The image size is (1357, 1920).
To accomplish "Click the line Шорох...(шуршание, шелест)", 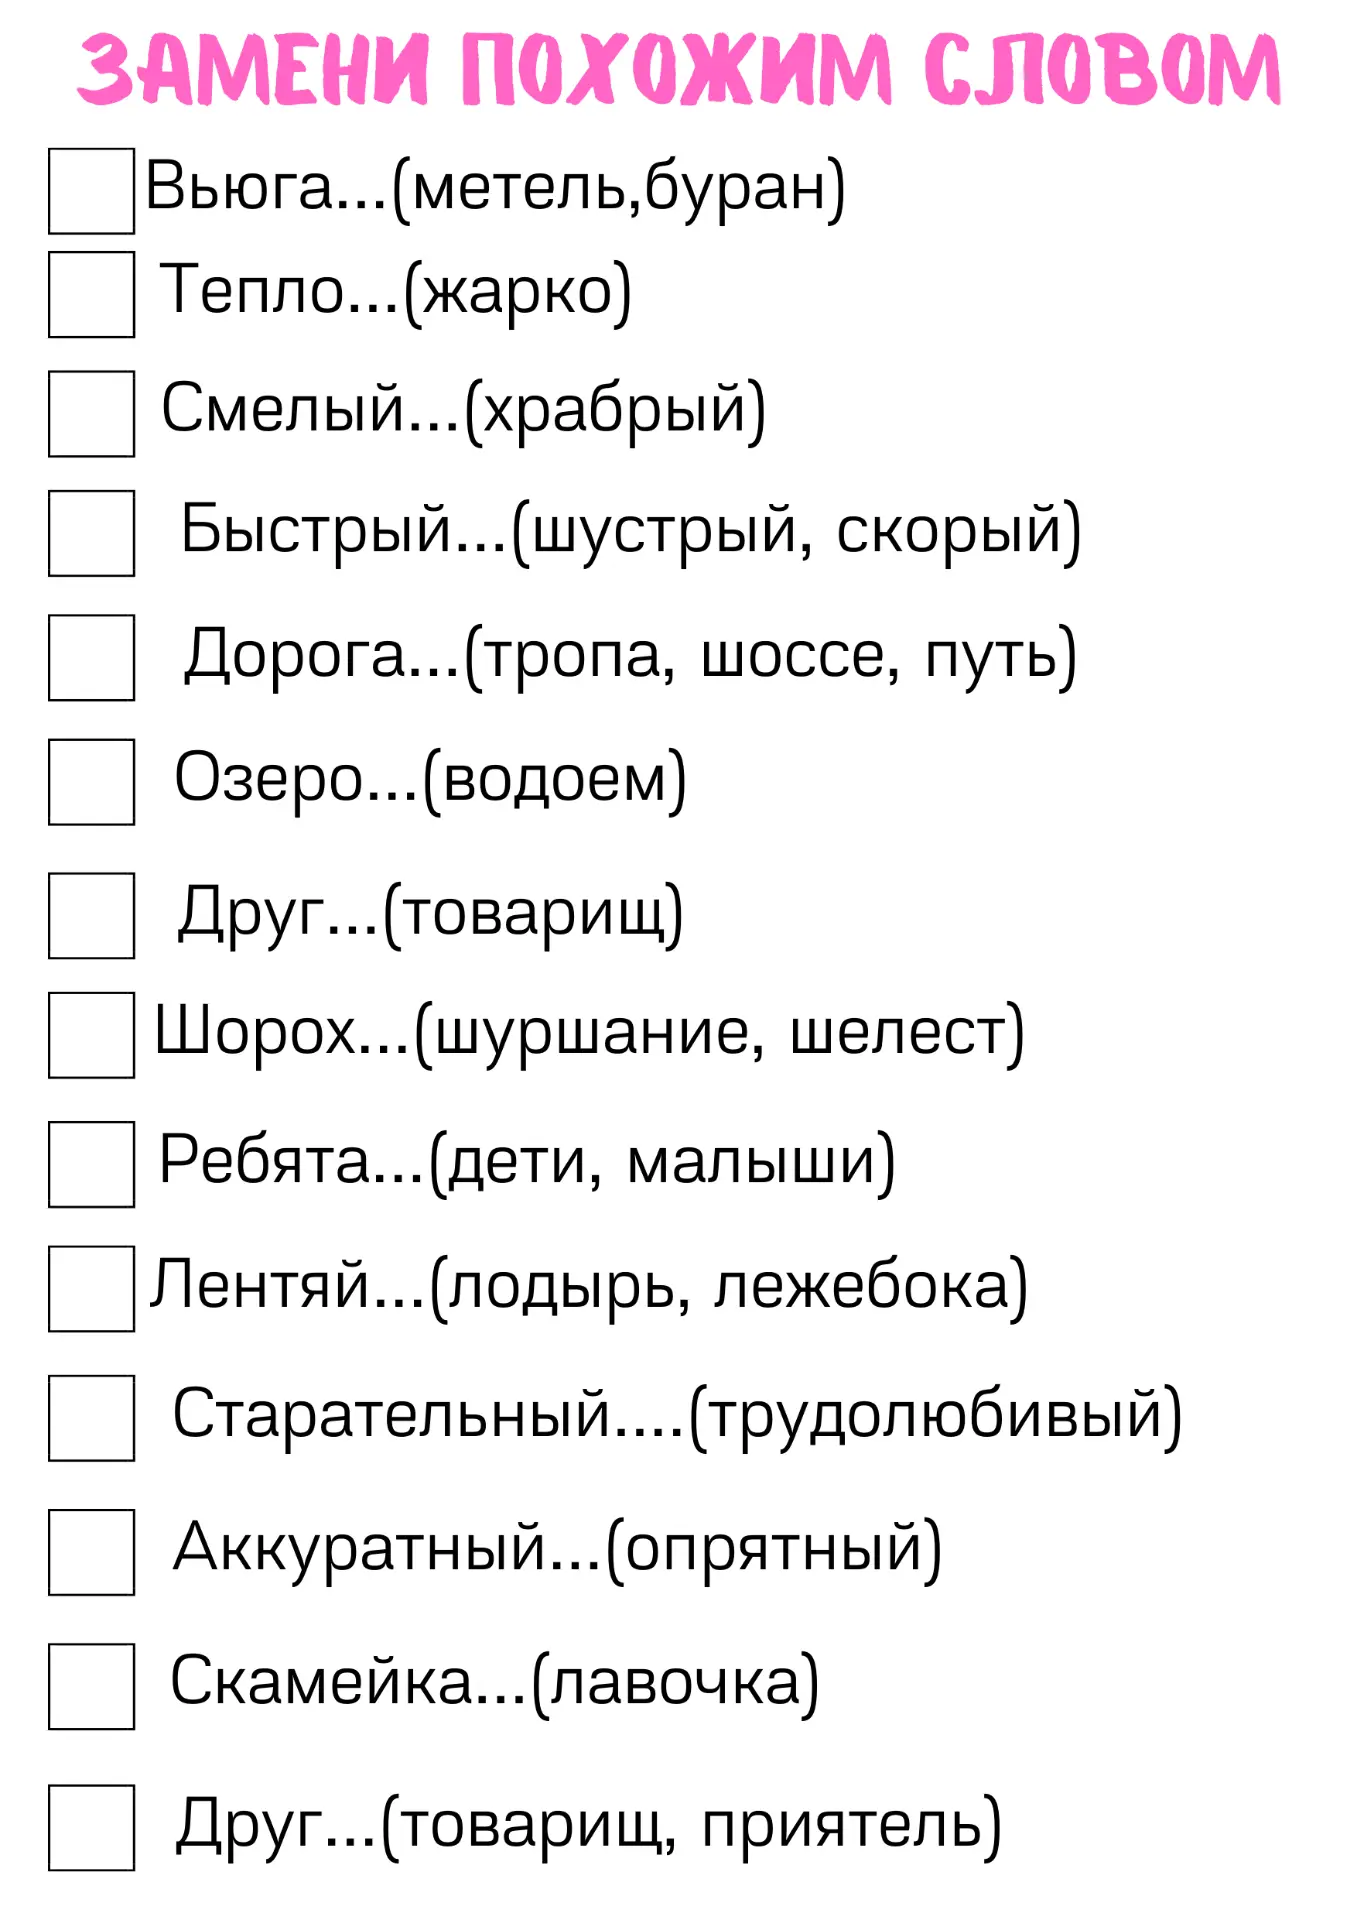I will 590,1032.
